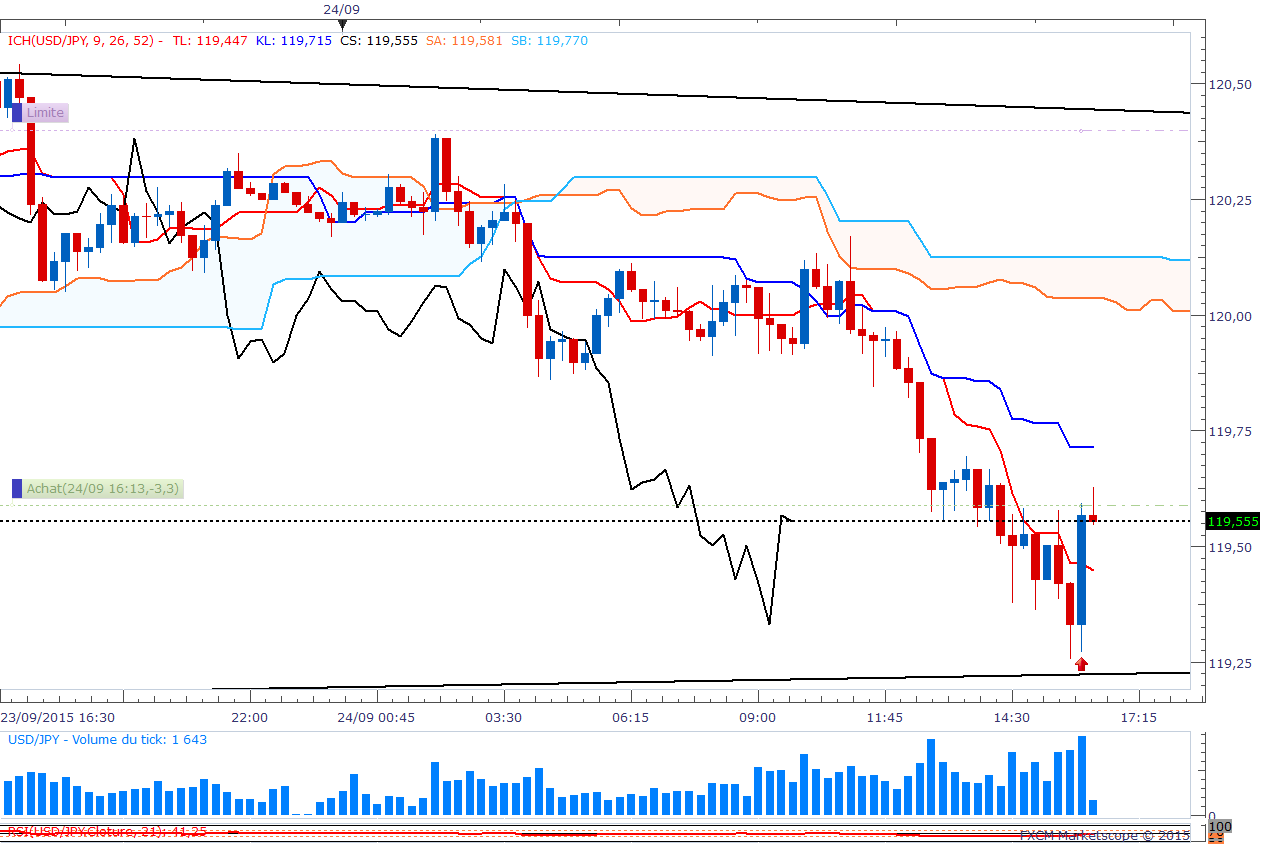Click the RSI(USD/JPY) indicator label

pyautogui.click(x=107, y=831)
